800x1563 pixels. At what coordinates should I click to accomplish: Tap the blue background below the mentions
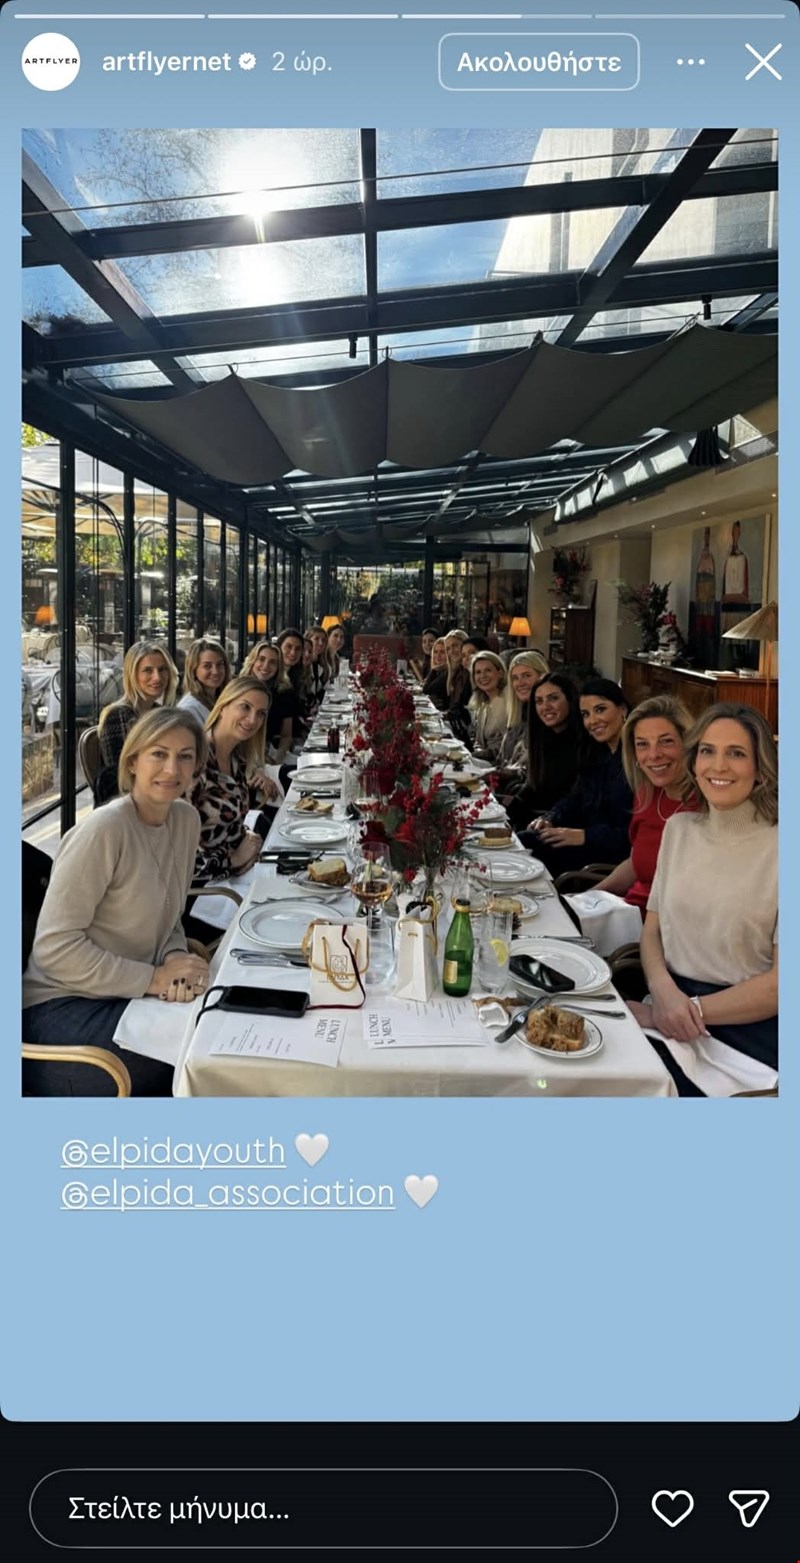point(400,1310)
